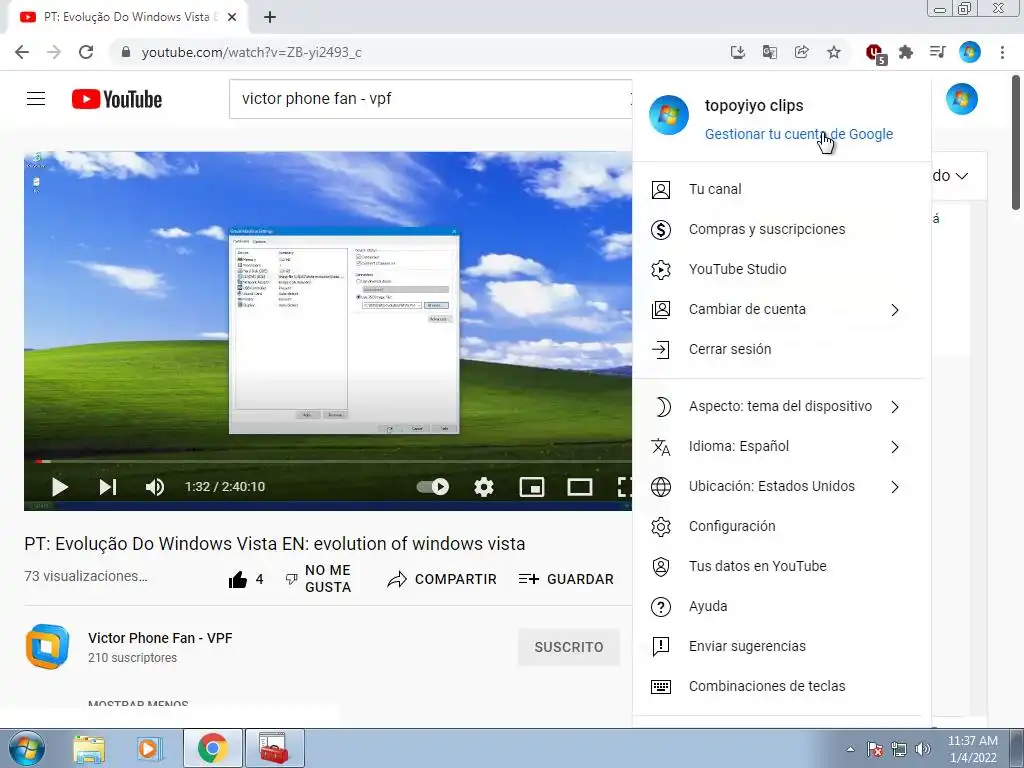Open media controls icon in Chrome toolbar
Screen dimensions: 1024x768
[938, 52]
